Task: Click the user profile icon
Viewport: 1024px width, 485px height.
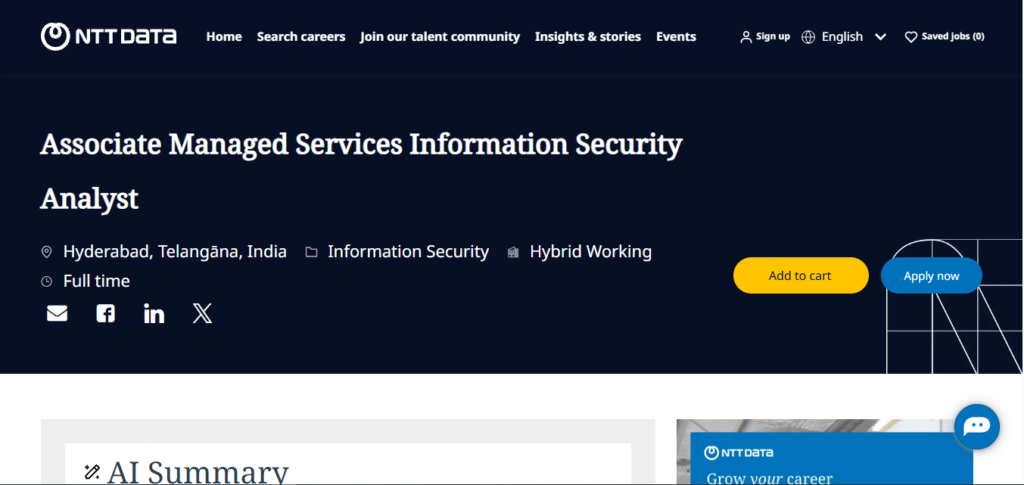Action: pos(746,37)
